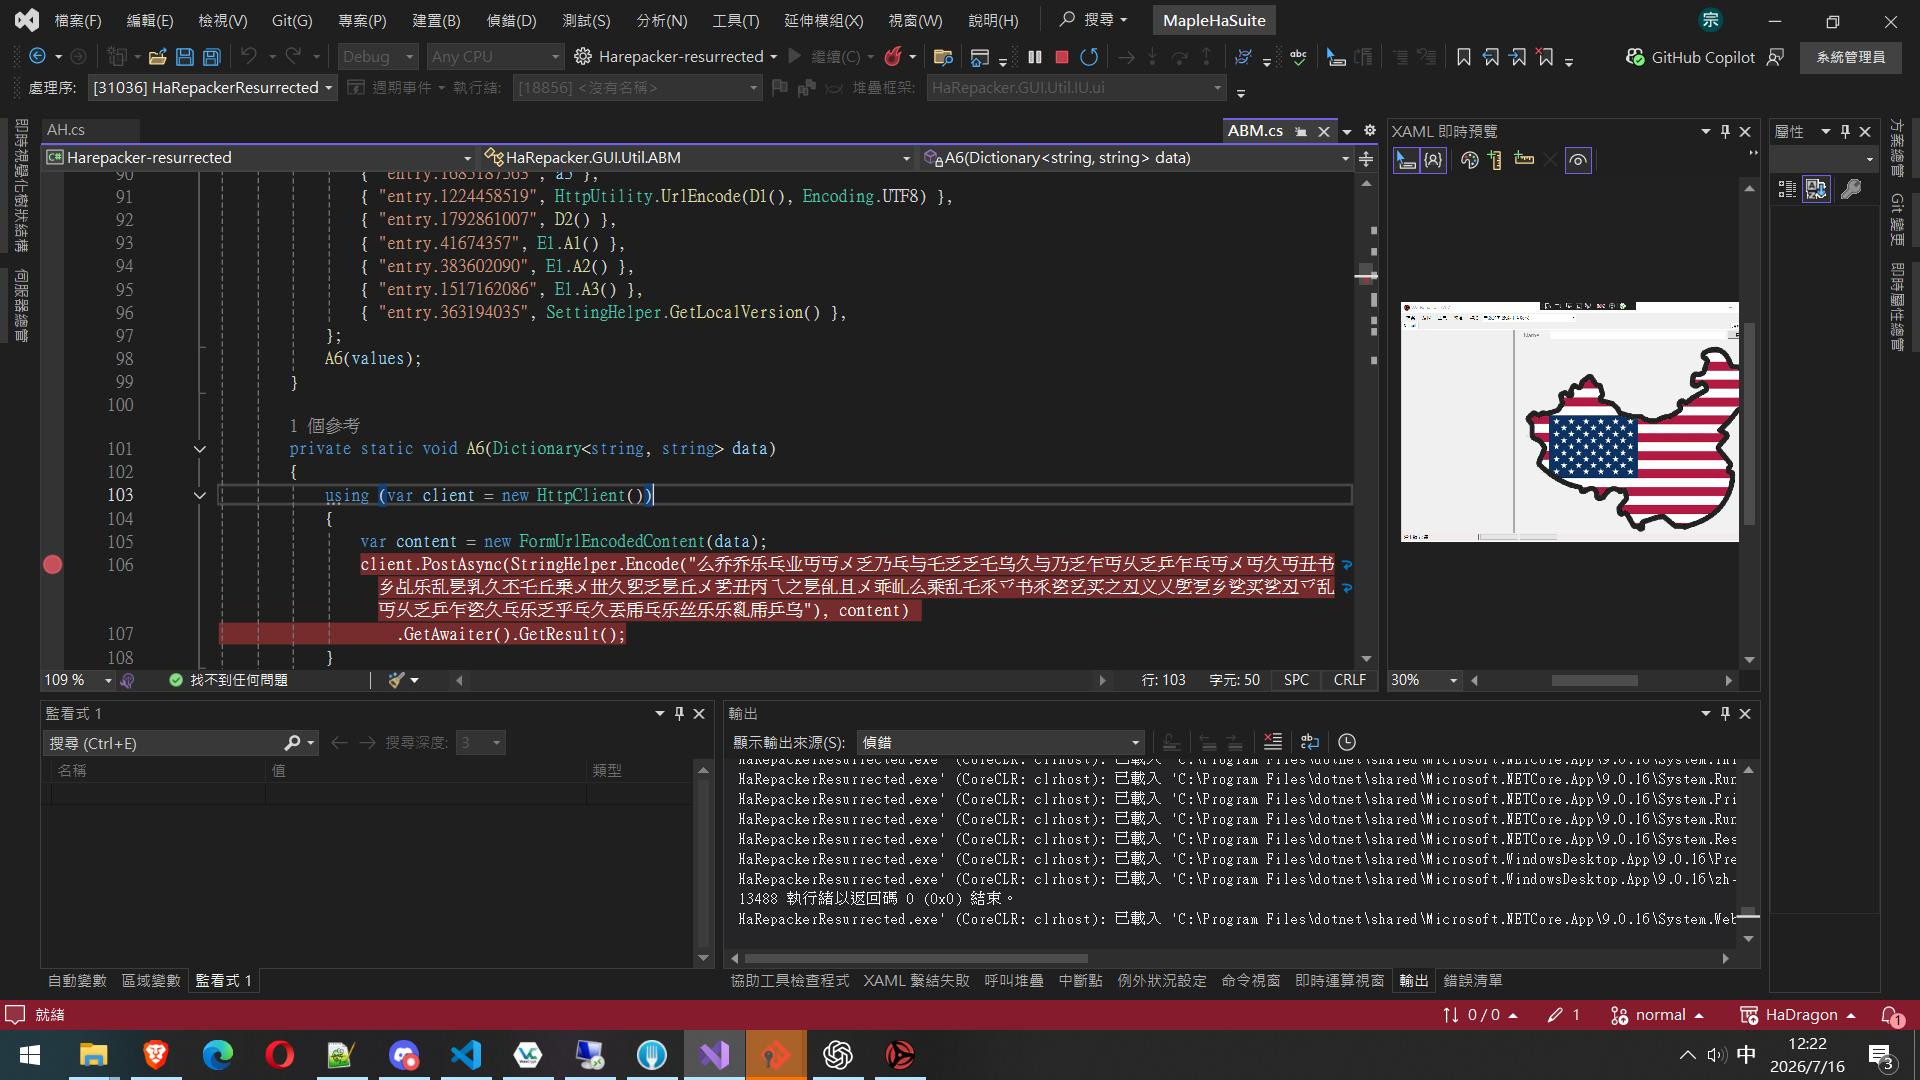
Task: Open the 109 % editor zoom dropdown
Action: pyautogui.click(x=78, y=680)
